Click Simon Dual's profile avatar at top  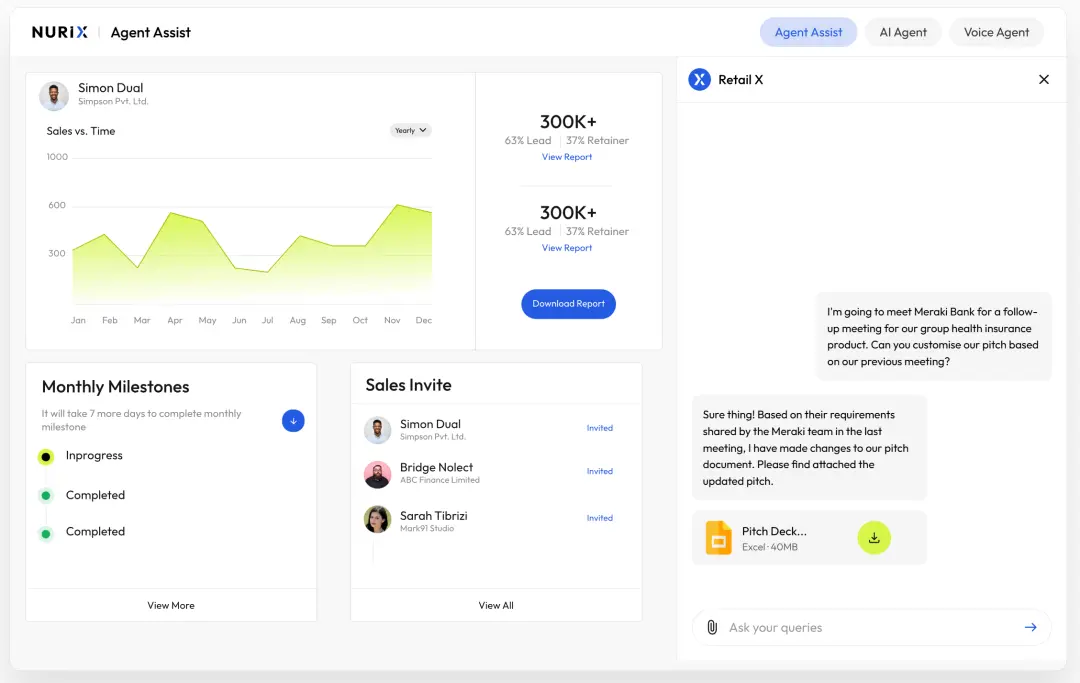54,96
